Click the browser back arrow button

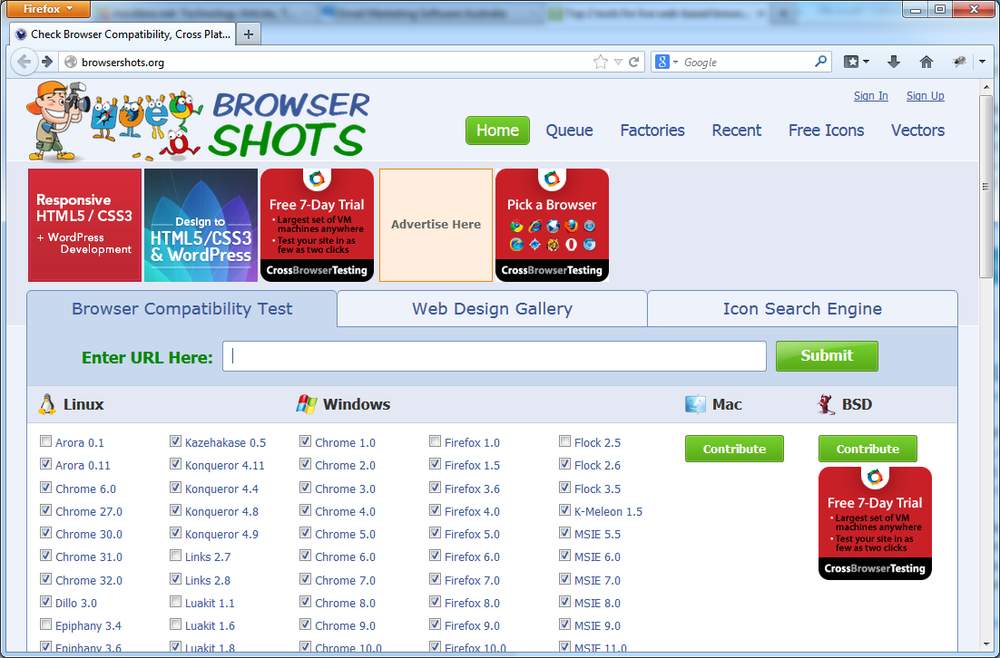point(24,62)
